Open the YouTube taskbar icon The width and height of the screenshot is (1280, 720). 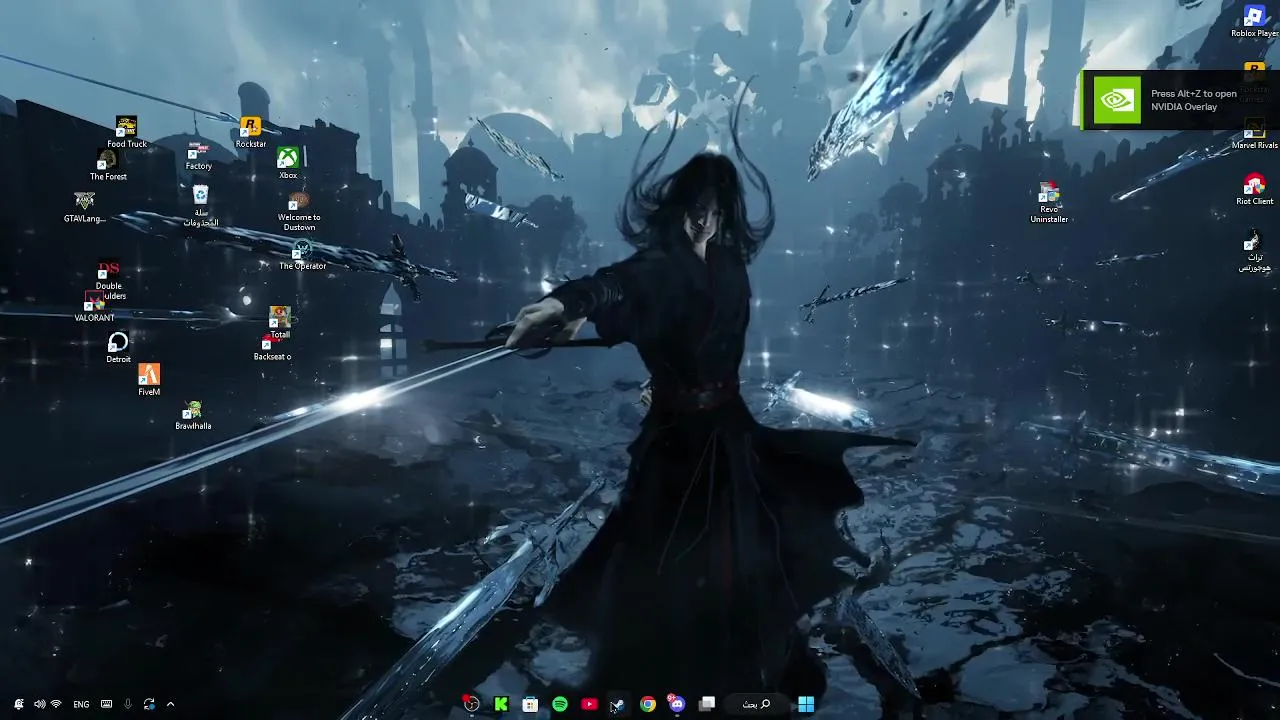[589, 704]
